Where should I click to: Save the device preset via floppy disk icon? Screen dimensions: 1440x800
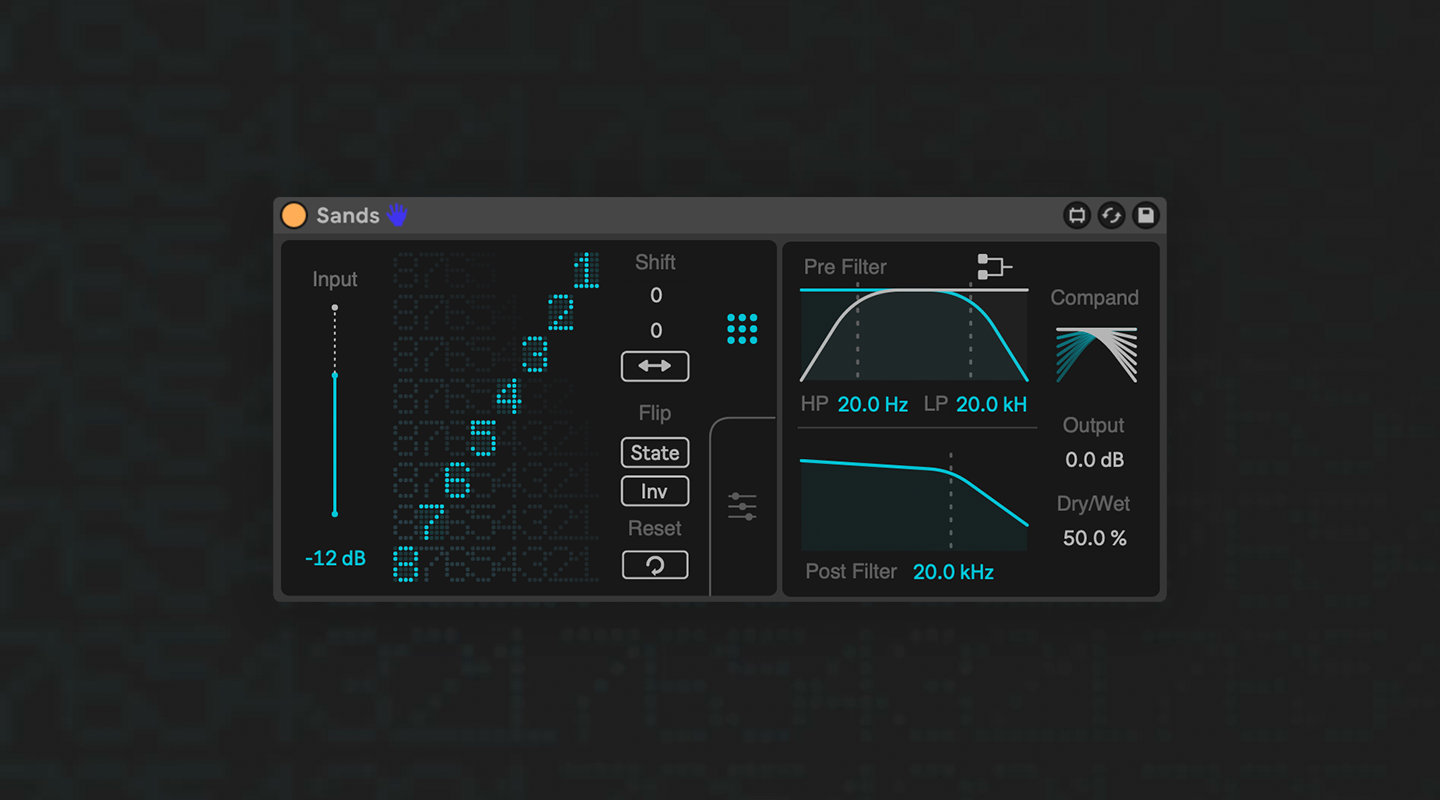(1145, 215)
